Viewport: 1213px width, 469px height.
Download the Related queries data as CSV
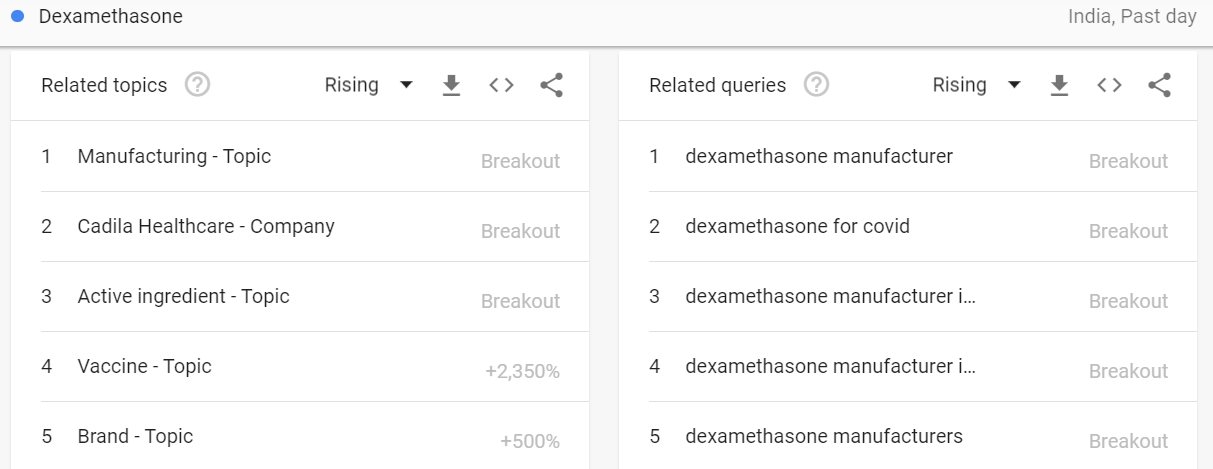[1059, 86]
